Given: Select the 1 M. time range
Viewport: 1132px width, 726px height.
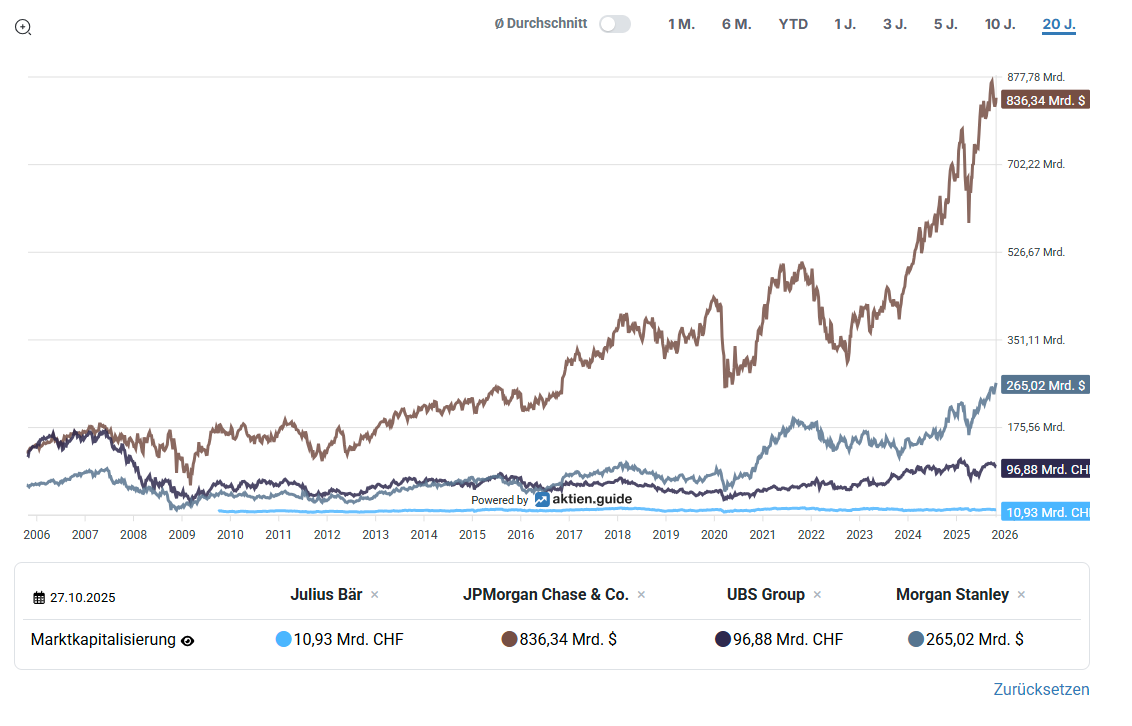Looking at the screenshot, I should point(681,24).
